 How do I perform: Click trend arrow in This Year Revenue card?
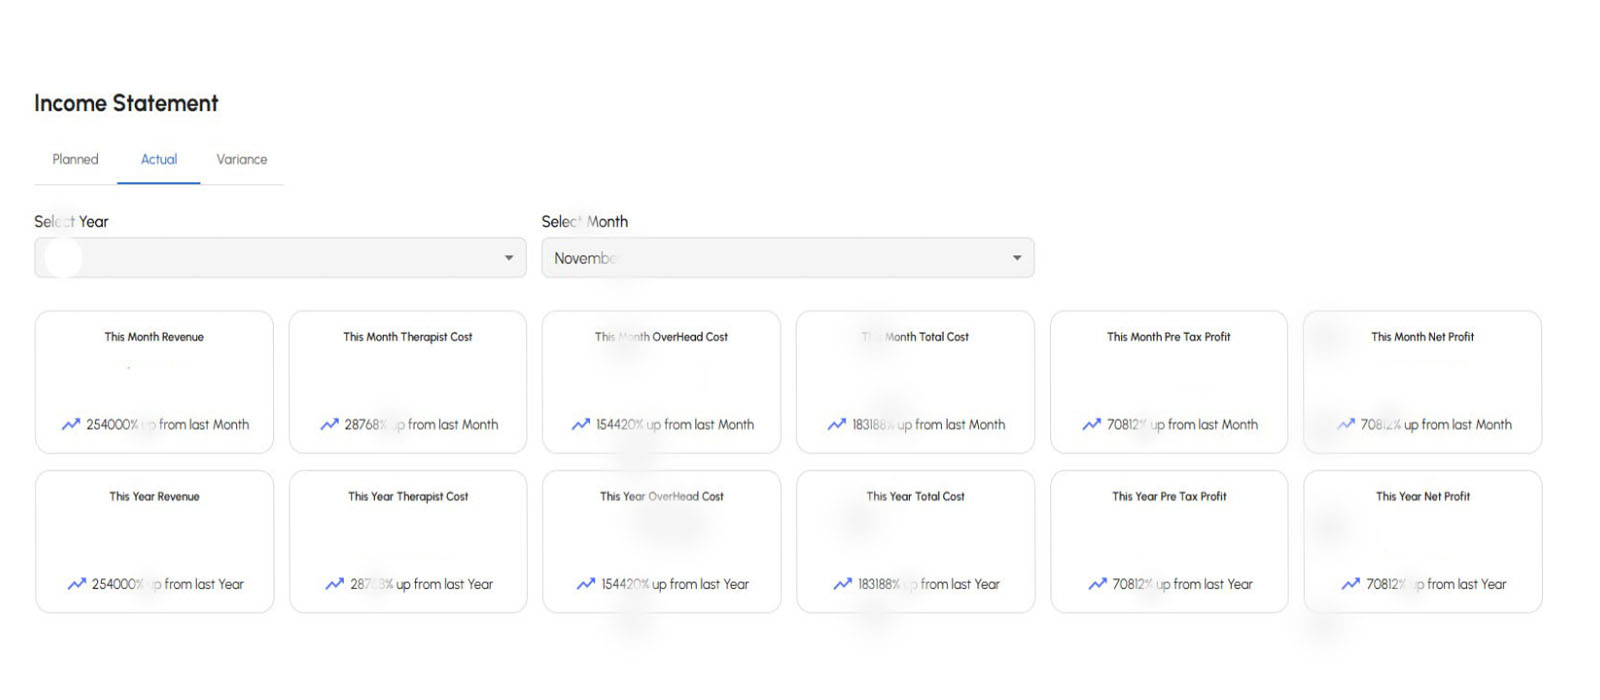(77, 585)
